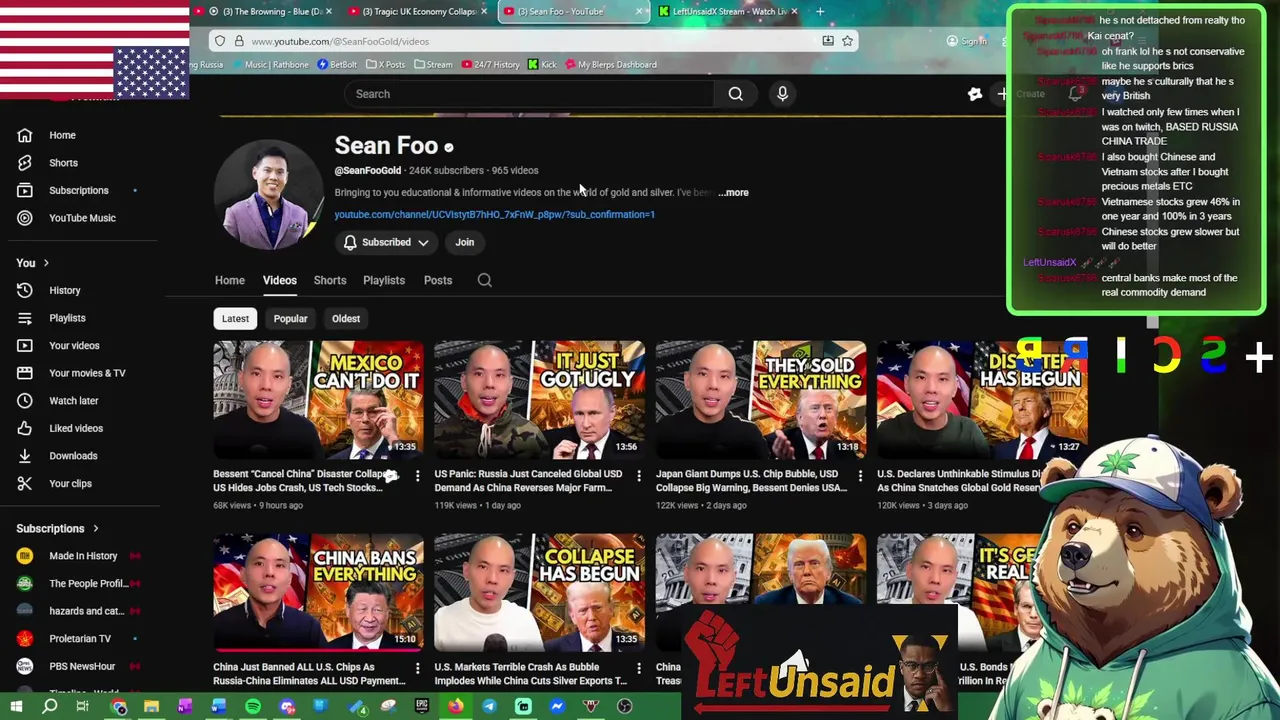The image size is (1280, 720).
Task: Click the lock icon in address bar
Action: coord(239,41)
